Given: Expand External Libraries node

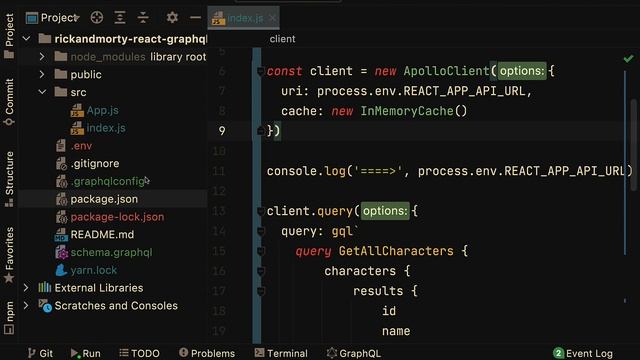Looking at the screenshot, I should click(x=26, y=288).
